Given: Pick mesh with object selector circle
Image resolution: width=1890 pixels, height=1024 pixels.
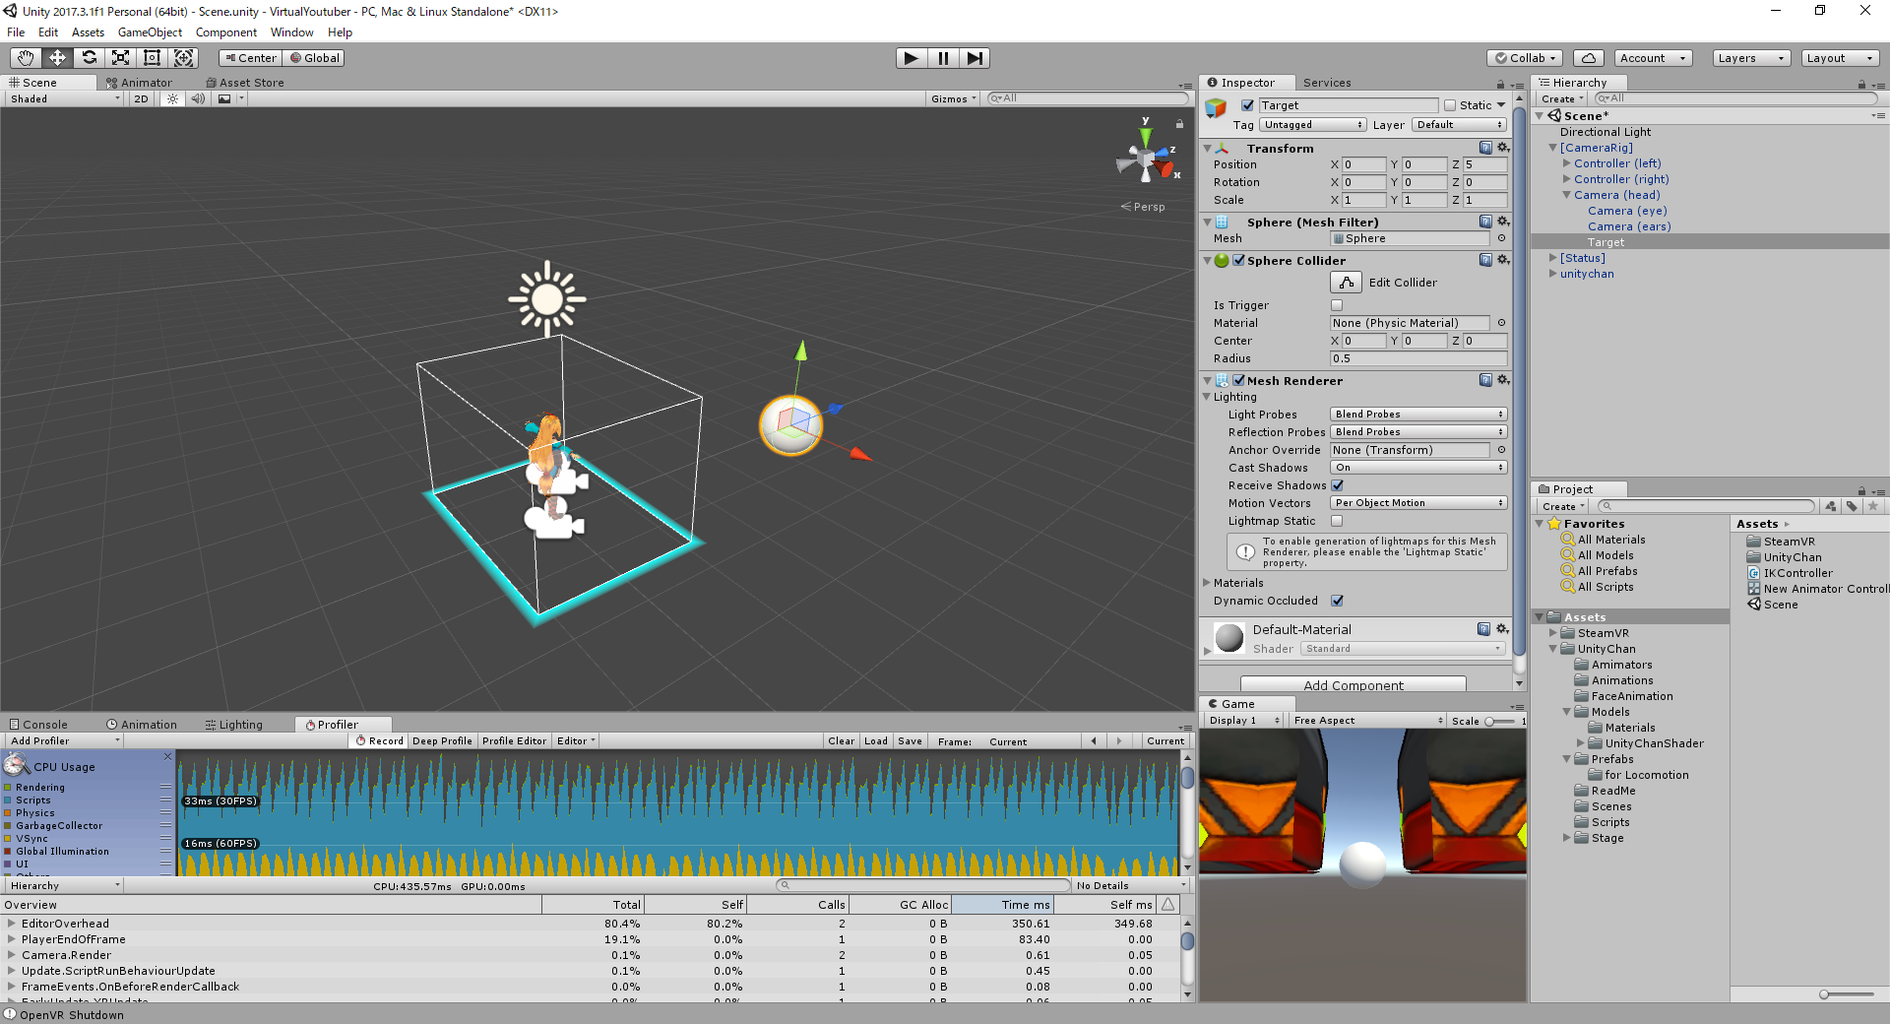Looking at the screenshot, I should (x=1501, y=239).
